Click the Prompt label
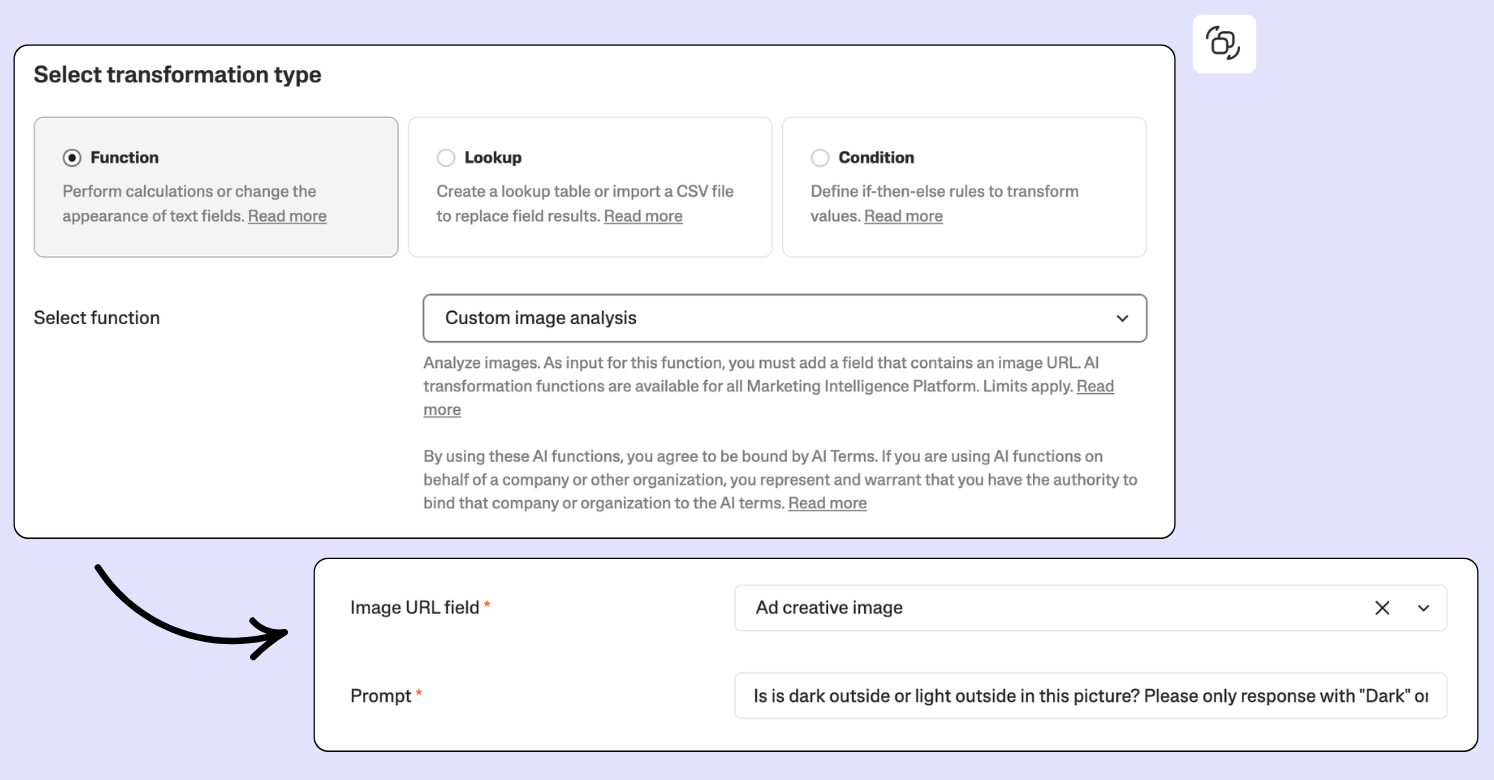The image size is (1494, 780). [x=381, y=696]
